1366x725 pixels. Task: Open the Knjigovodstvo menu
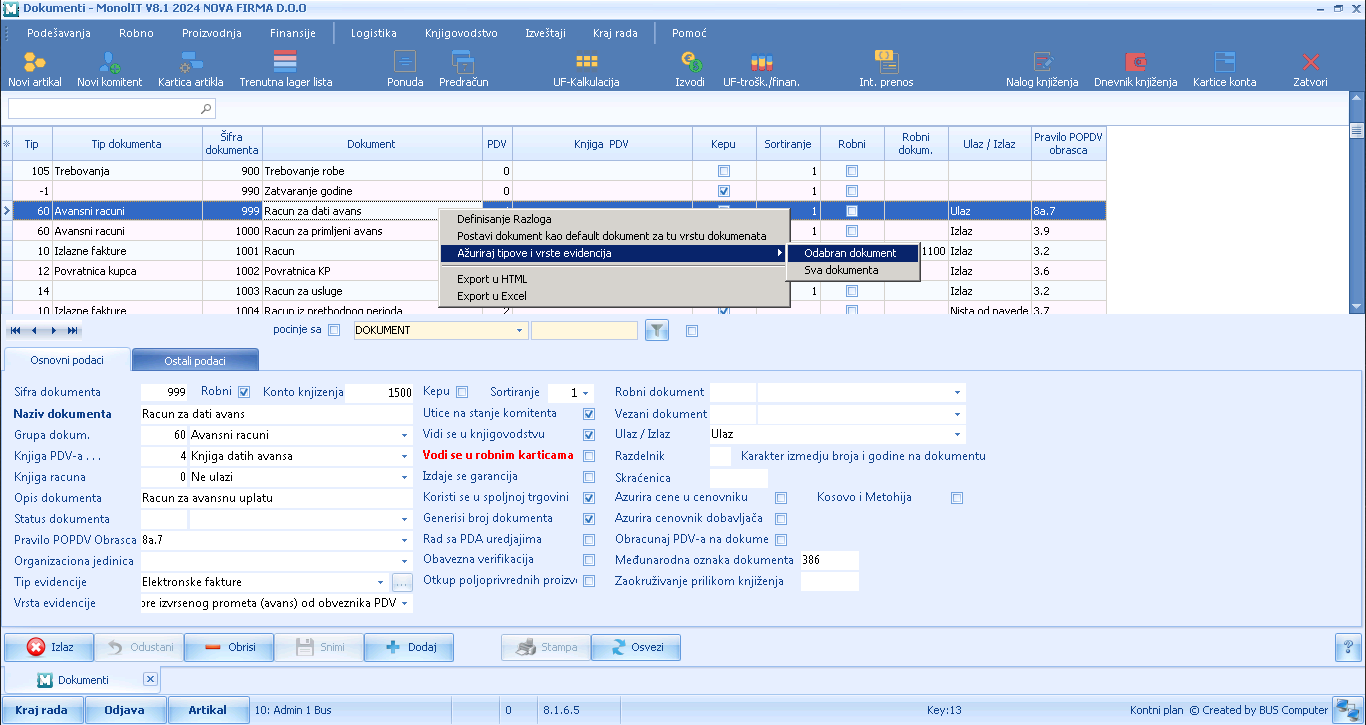(461, 33)
